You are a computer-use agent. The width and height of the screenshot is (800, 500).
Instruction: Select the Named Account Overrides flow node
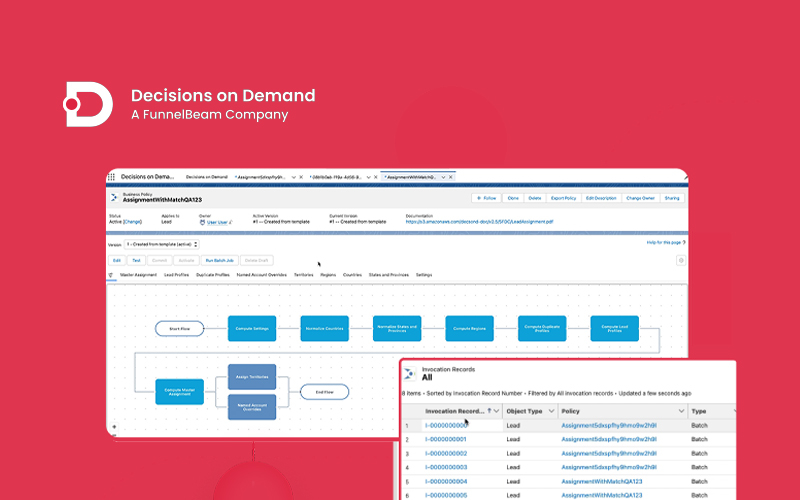pyautogui.click(x=252, y=407)
